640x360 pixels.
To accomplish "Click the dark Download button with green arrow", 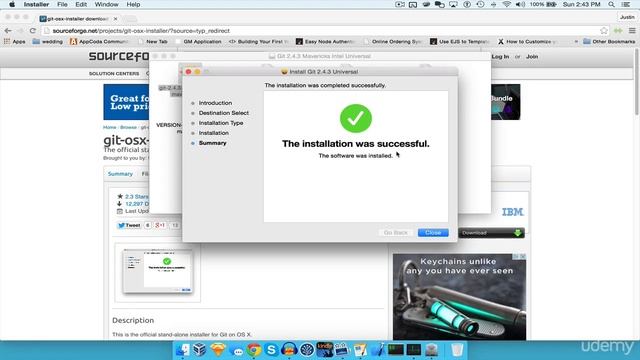I will point(491,233).
